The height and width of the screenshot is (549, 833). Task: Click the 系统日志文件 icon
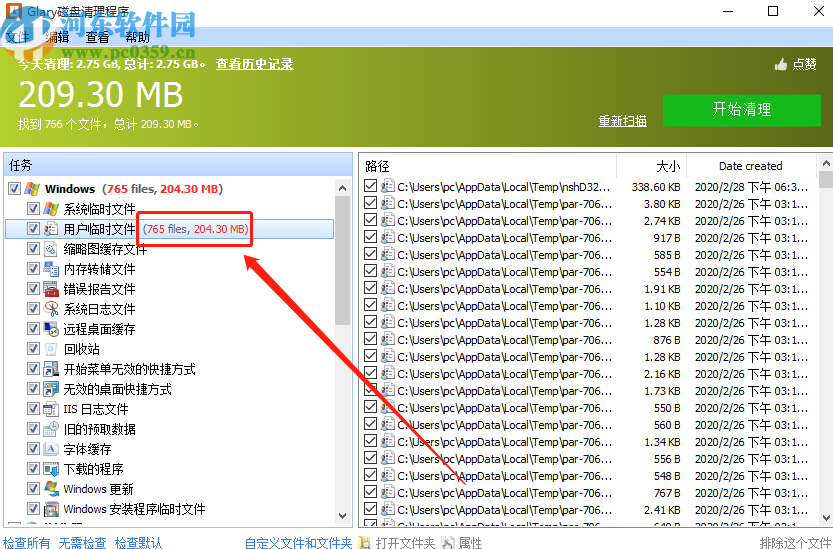click(51, 309)
